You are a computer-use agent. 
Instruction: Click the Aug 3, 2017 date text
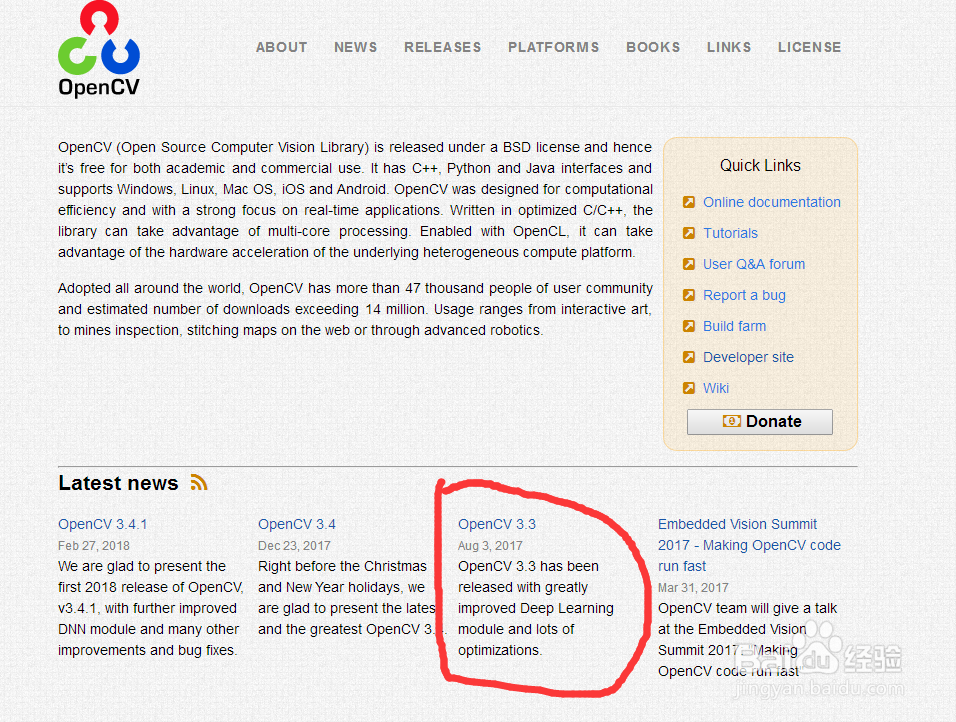click(490, 546)
